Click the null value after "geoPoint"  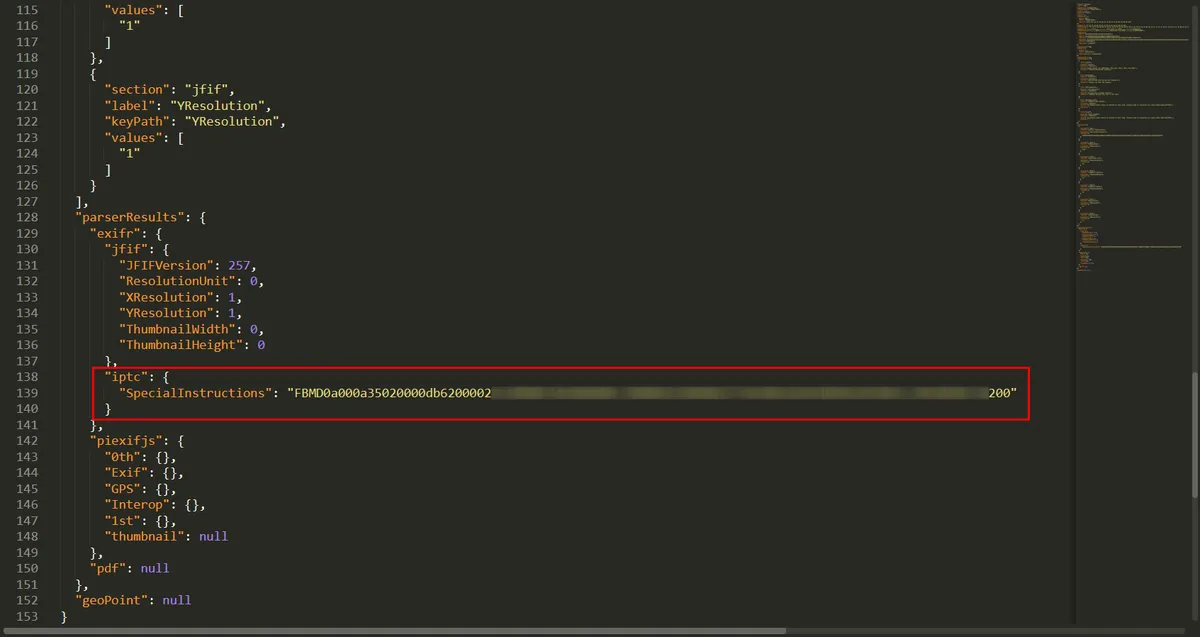pyautogui.click(x=177, y=601)
